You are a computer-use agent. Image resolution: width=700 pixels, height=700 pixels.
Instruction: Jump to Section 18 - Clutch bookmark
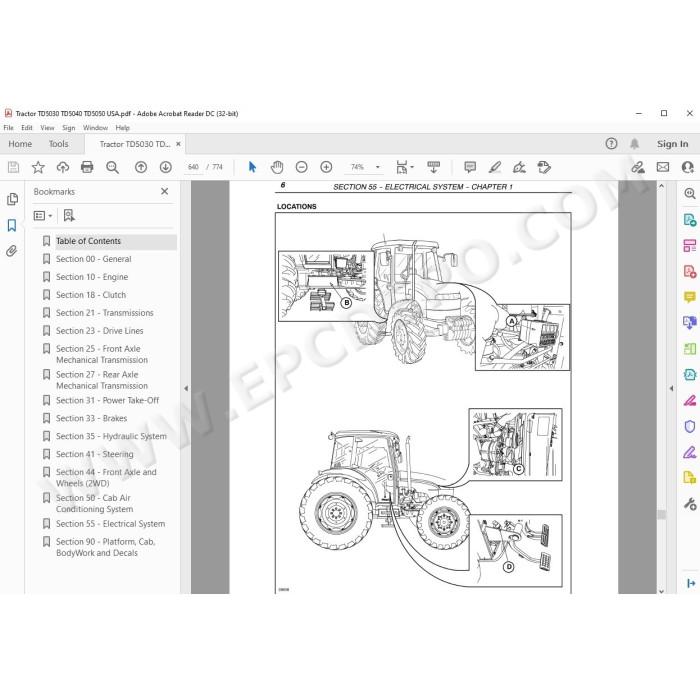[x=91, y=295]
